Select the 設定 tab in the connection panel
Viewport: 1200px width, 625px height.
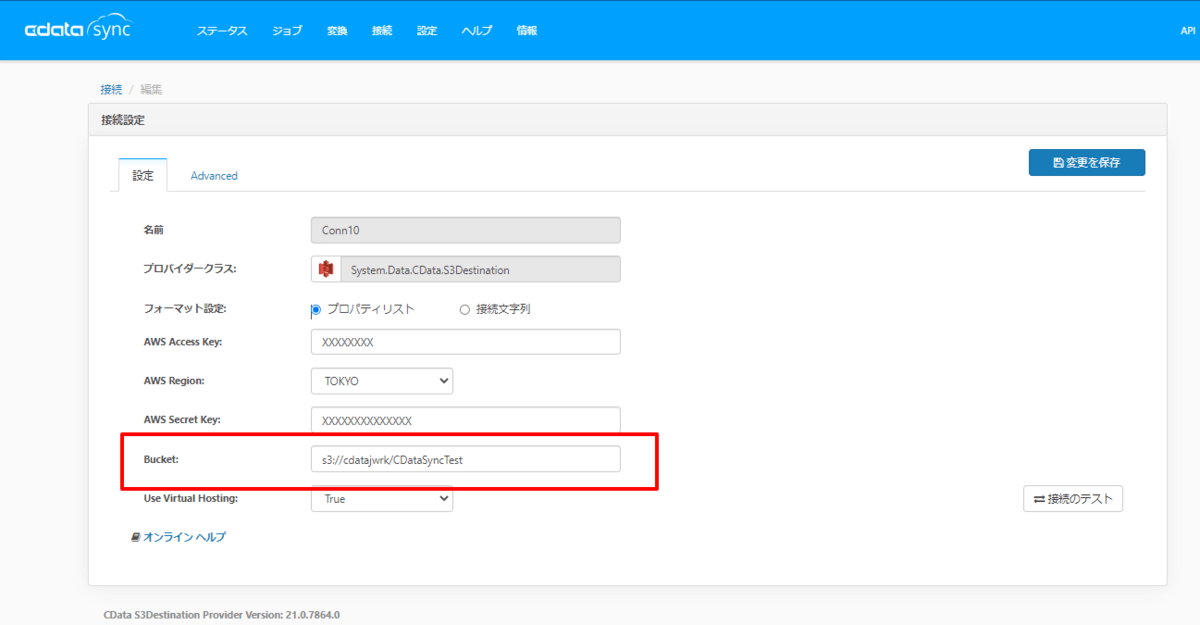(143, 175)
